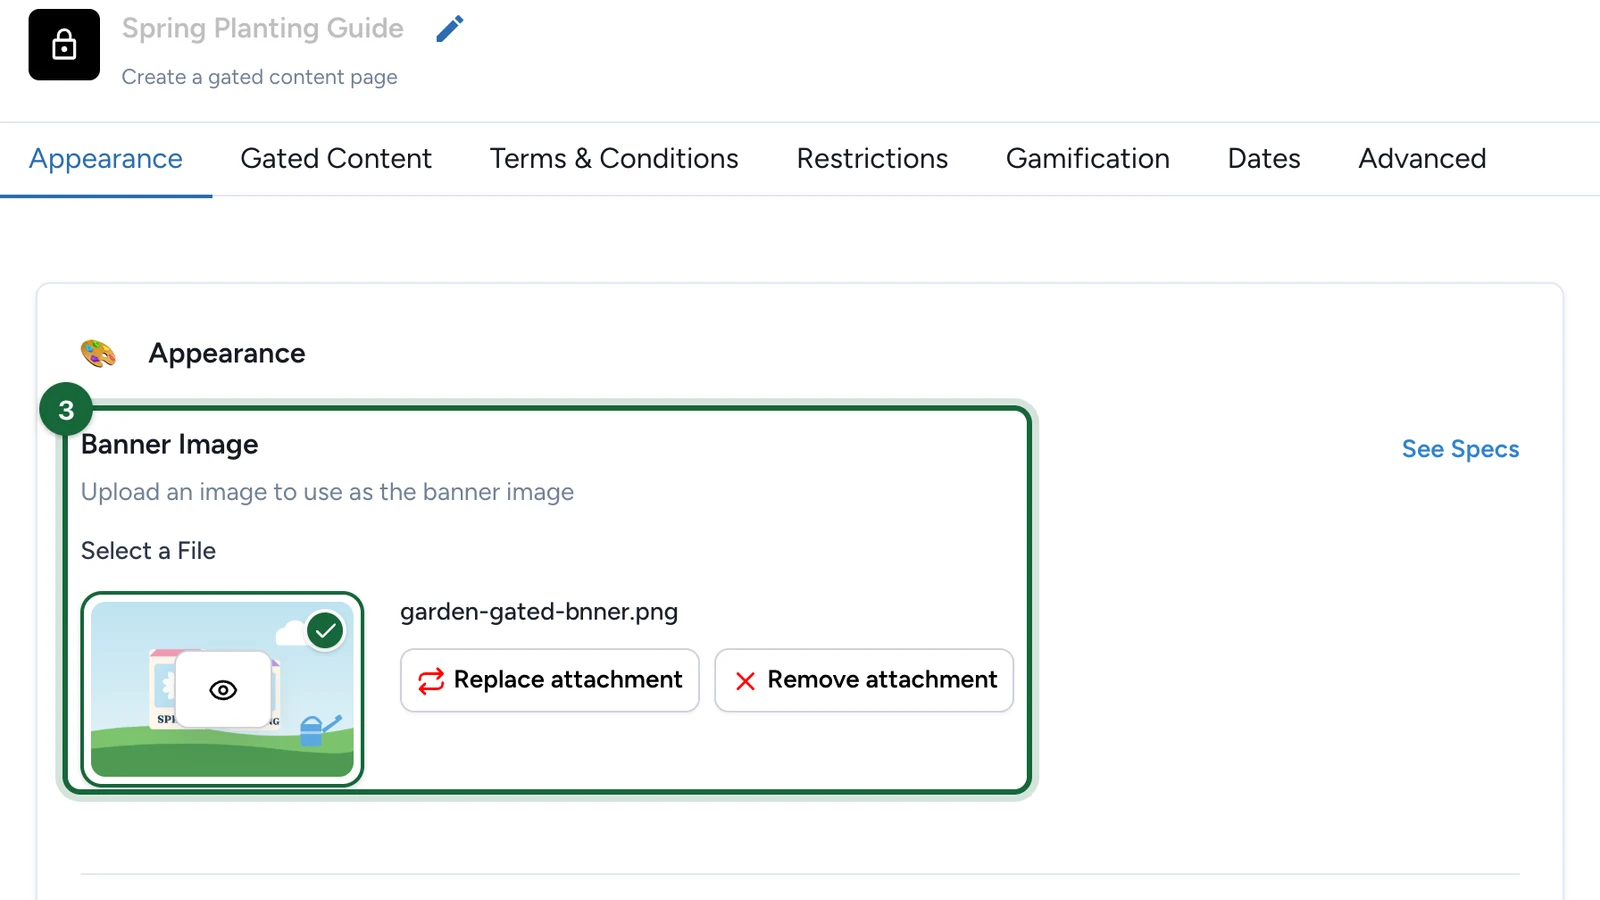The image size is (1600, 900).
Task: Open the Gamification tab
Action: 1088,158
